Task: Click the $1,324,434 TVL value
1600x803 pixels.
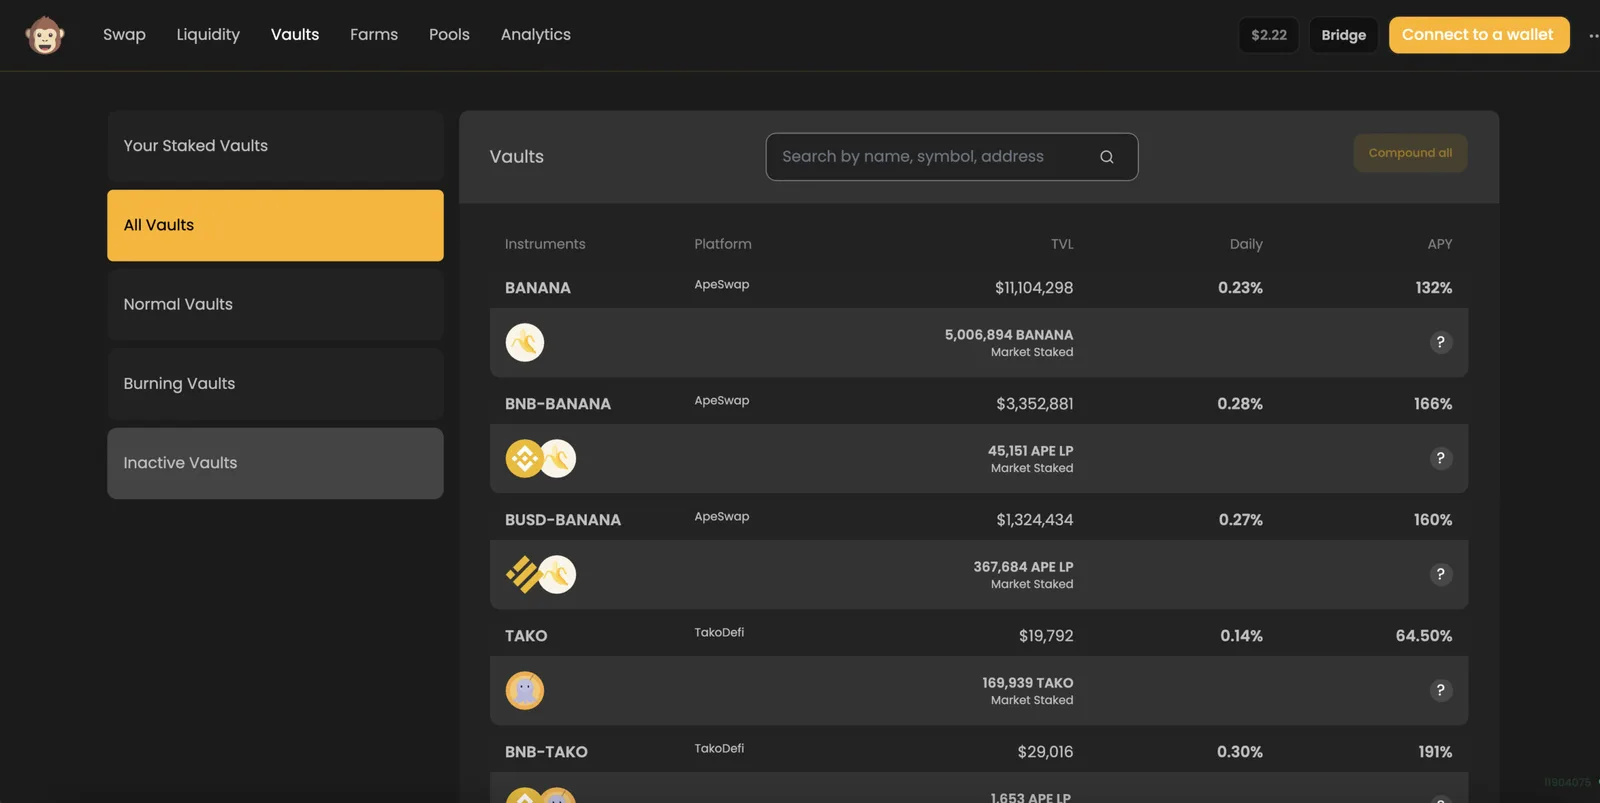Action: (x=1035, y=520)
